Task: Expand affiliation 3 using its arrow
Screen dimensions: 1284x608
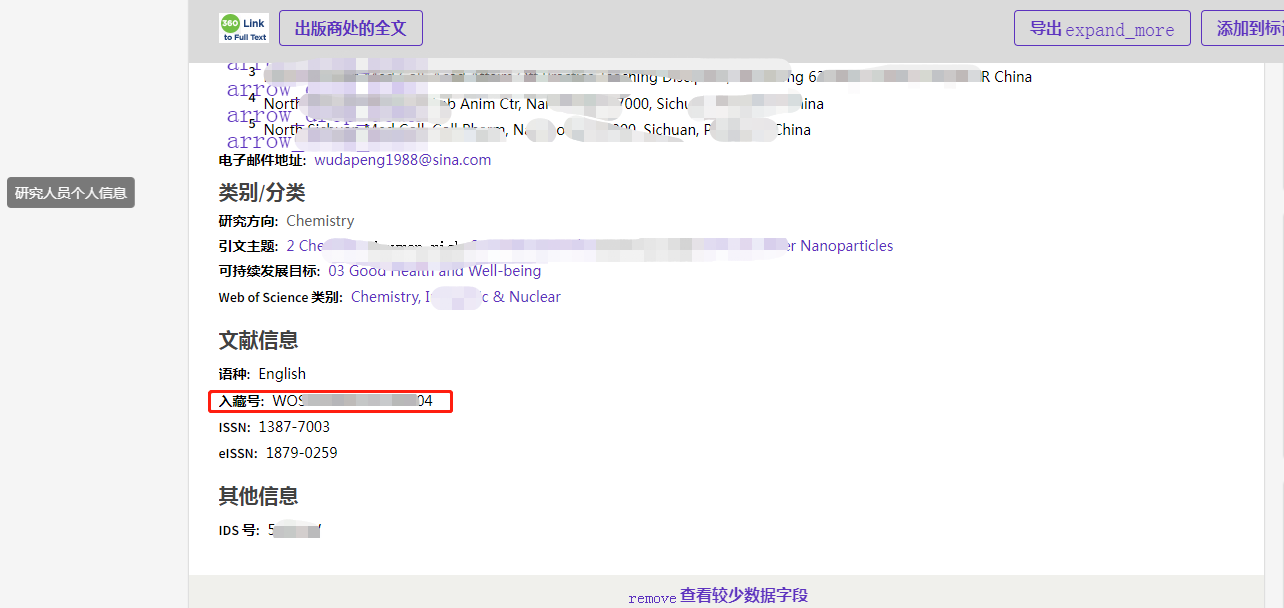Action: [258, 89]
